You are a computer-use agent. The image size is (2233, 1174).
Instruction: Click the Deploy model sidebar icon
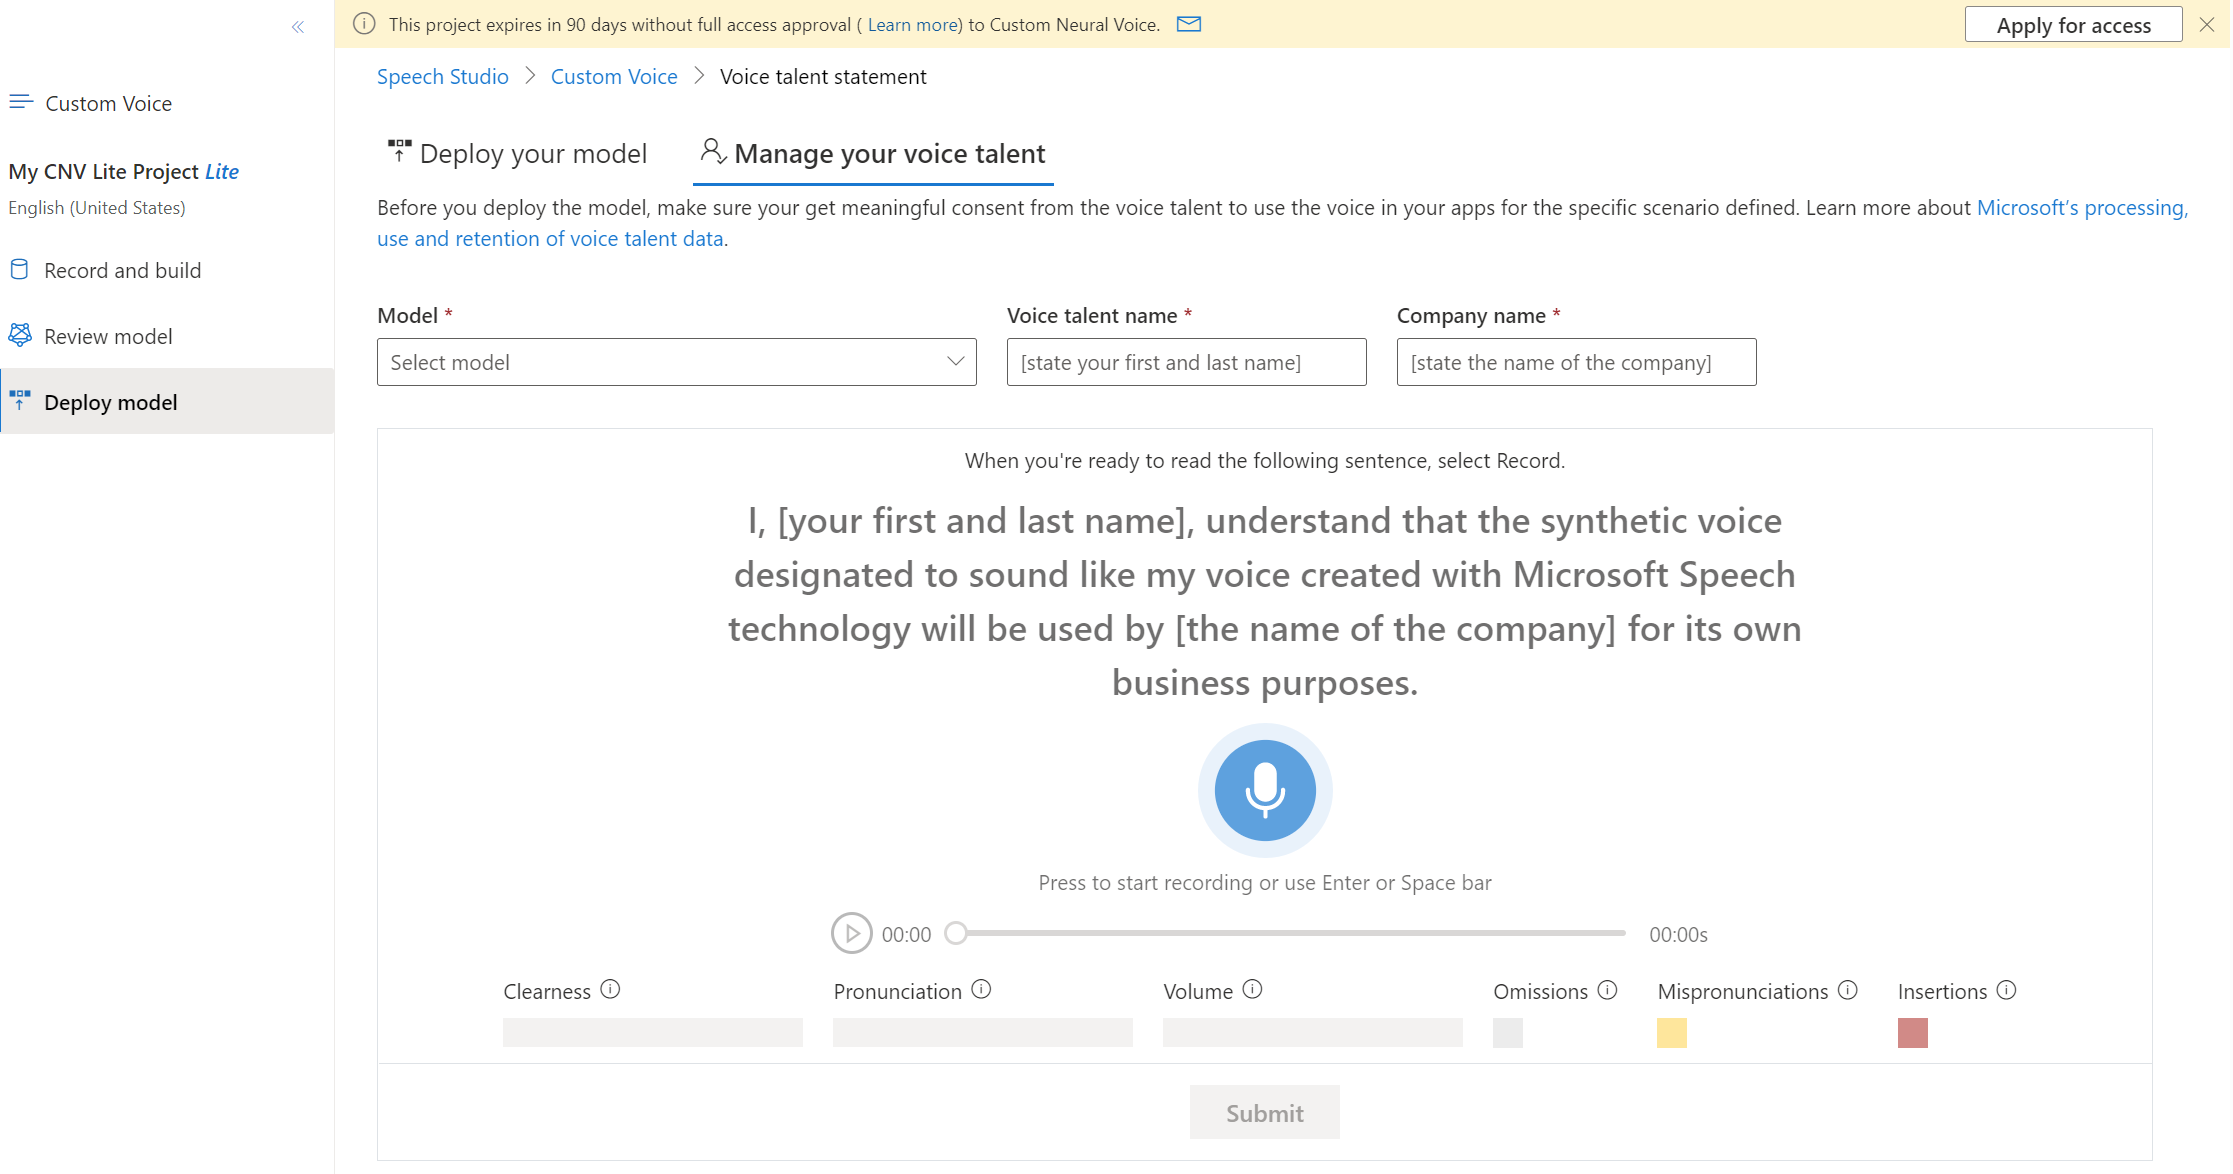(x=21, y=400)
